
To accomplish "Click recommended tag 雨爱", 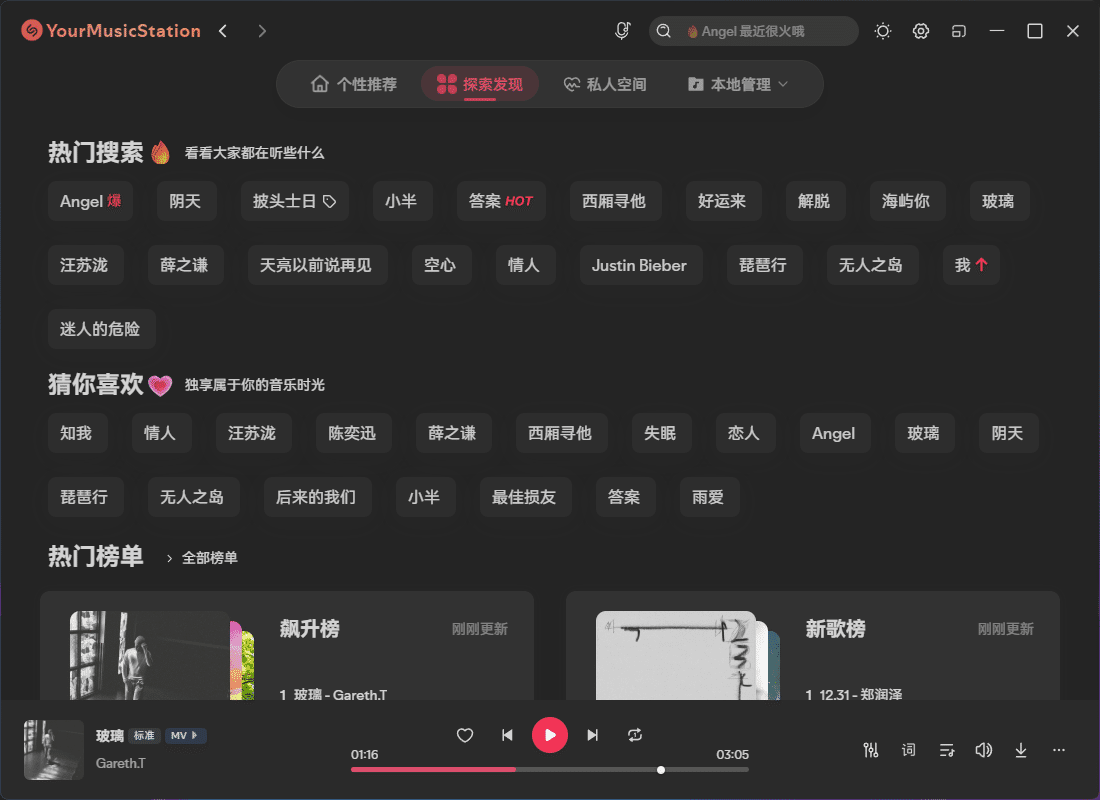I will coord(708,497).
